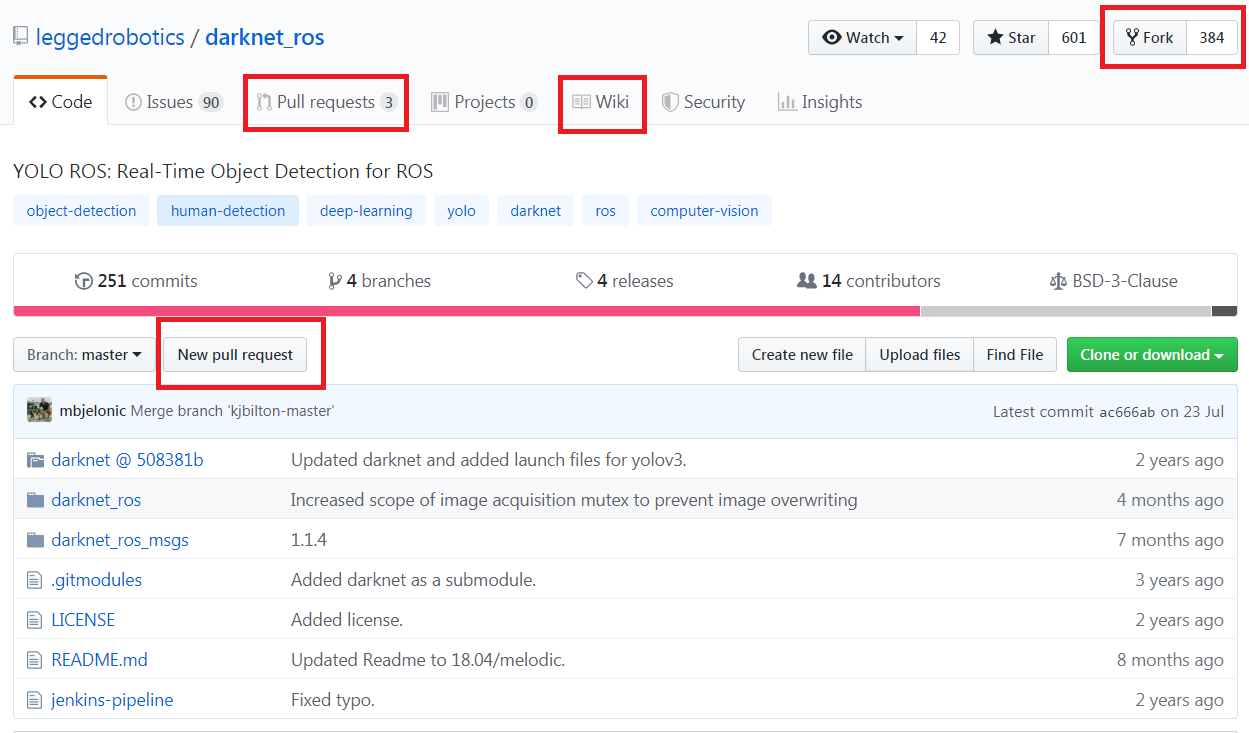View the 384 forks count
This screenshot has height=733, width=1249.
point(1212,37)
